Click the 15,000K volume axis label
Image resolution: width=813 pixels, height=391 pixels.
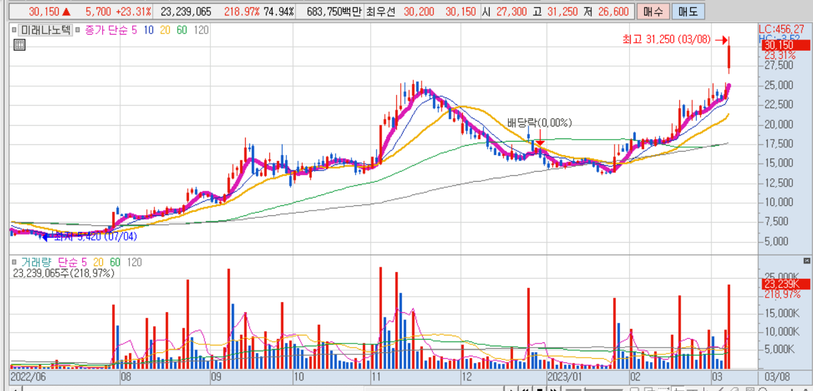coord(779,313)
